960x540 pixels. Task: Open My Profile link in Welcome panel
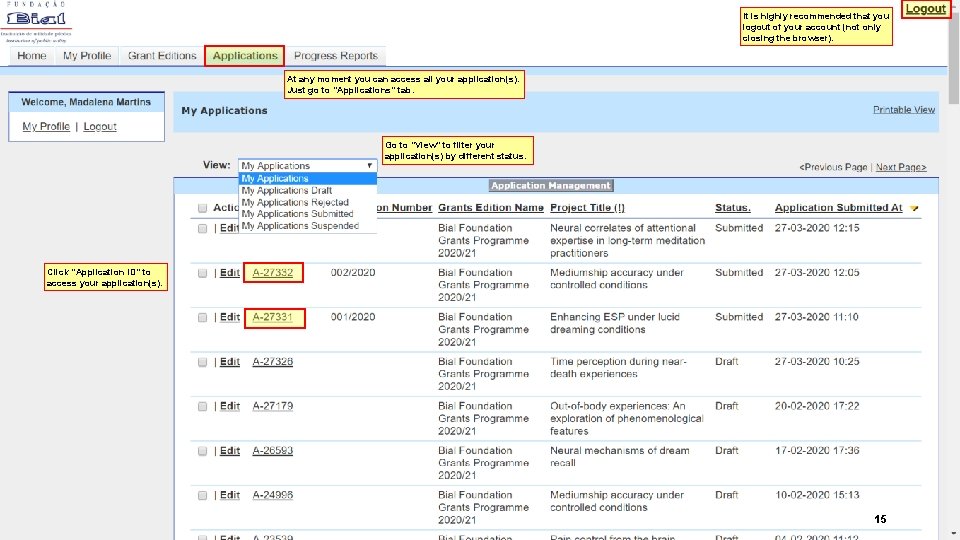click(46, 127)
